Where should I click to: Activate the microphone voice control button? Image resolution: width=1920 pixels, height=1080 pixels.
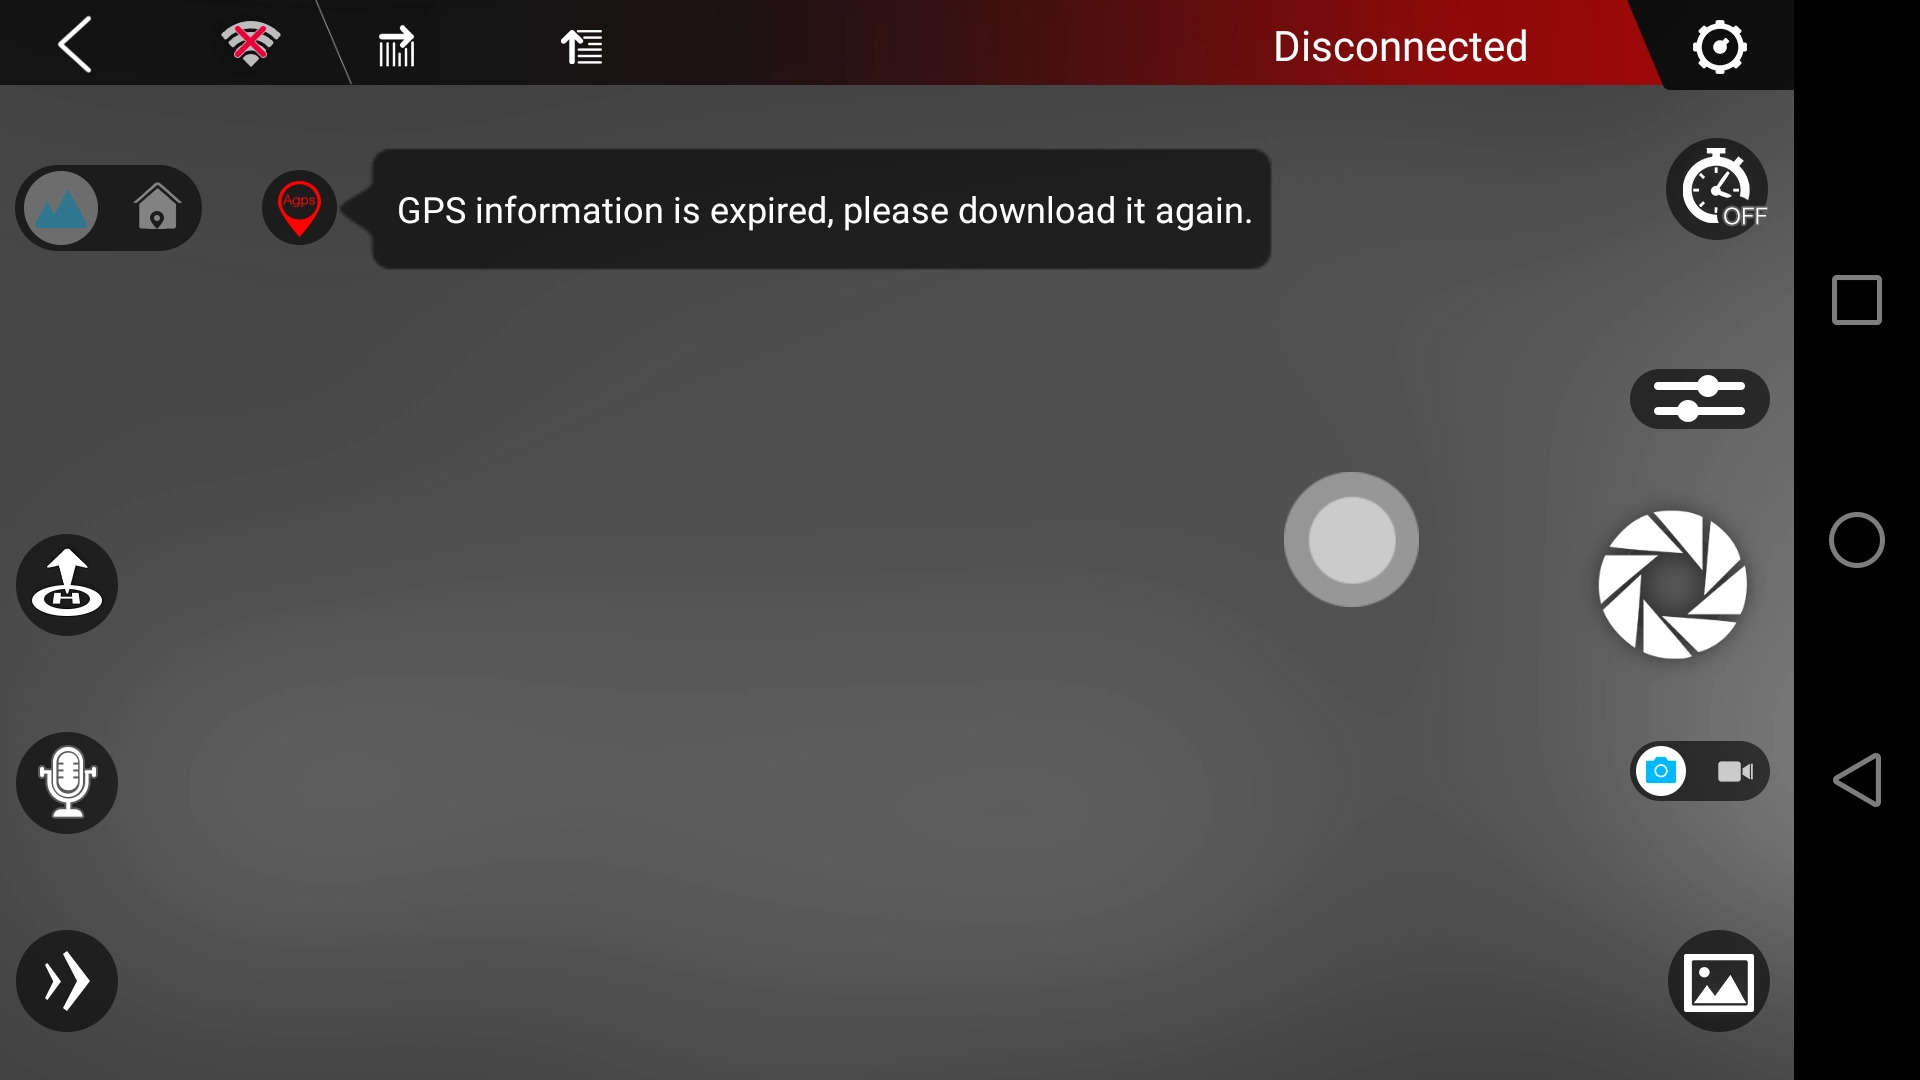click(x=67, y=783)
